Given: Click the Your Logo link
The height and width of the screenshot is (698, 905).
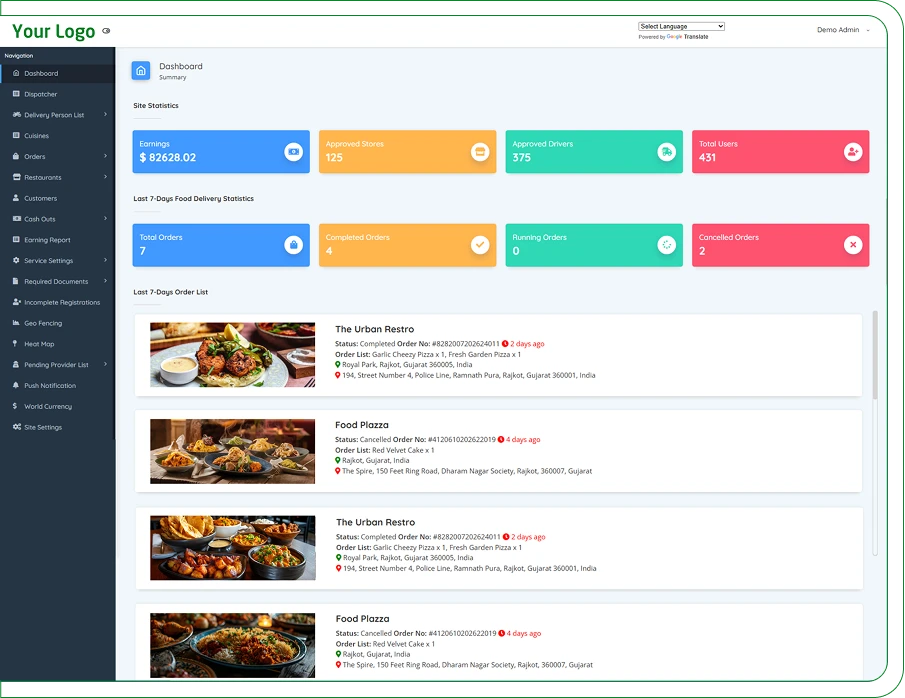Looking at the screenshot, I should click(x=54, y=31).
